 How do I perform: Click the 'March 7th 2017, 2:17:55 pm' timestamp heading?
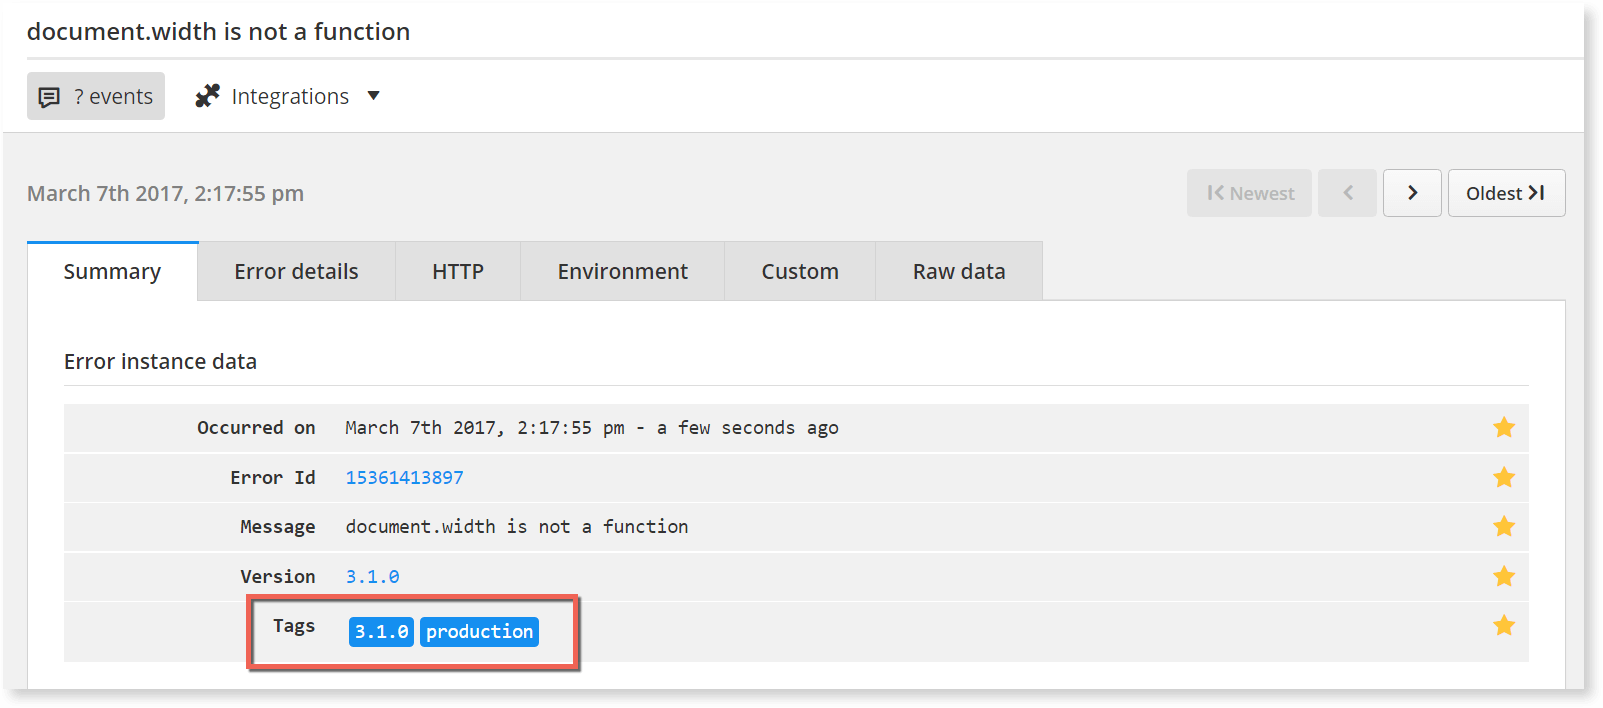(165, 193)
